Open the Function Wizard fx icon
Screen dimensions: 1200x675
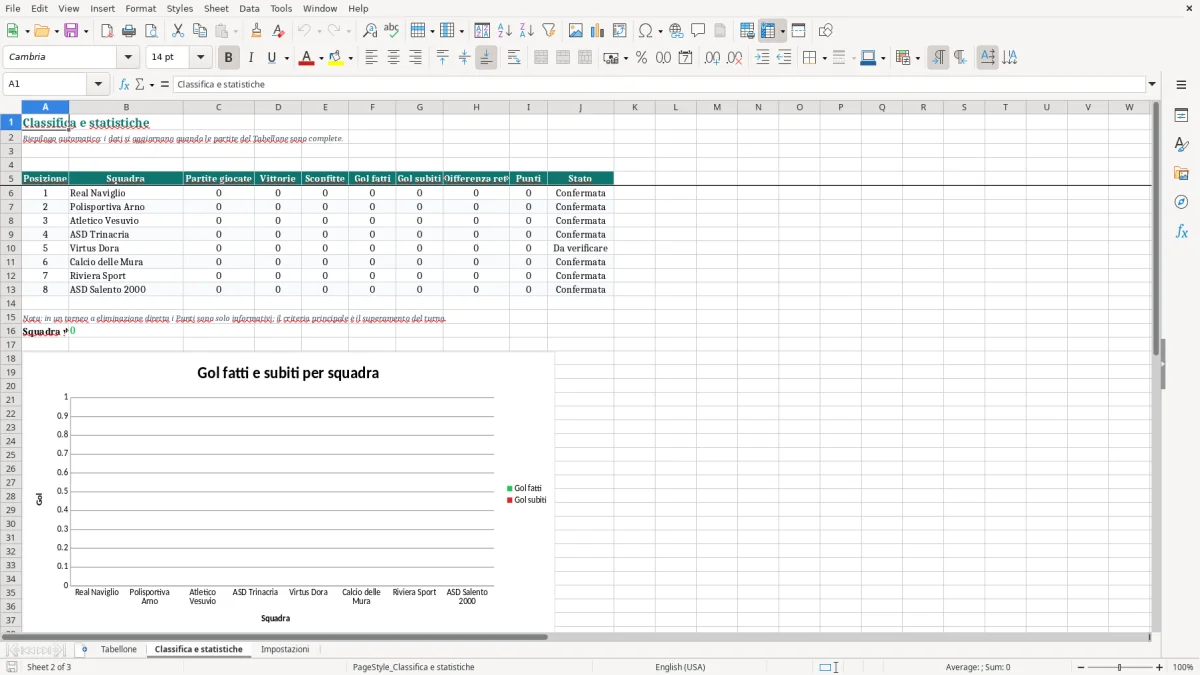(x=124, y=84)
